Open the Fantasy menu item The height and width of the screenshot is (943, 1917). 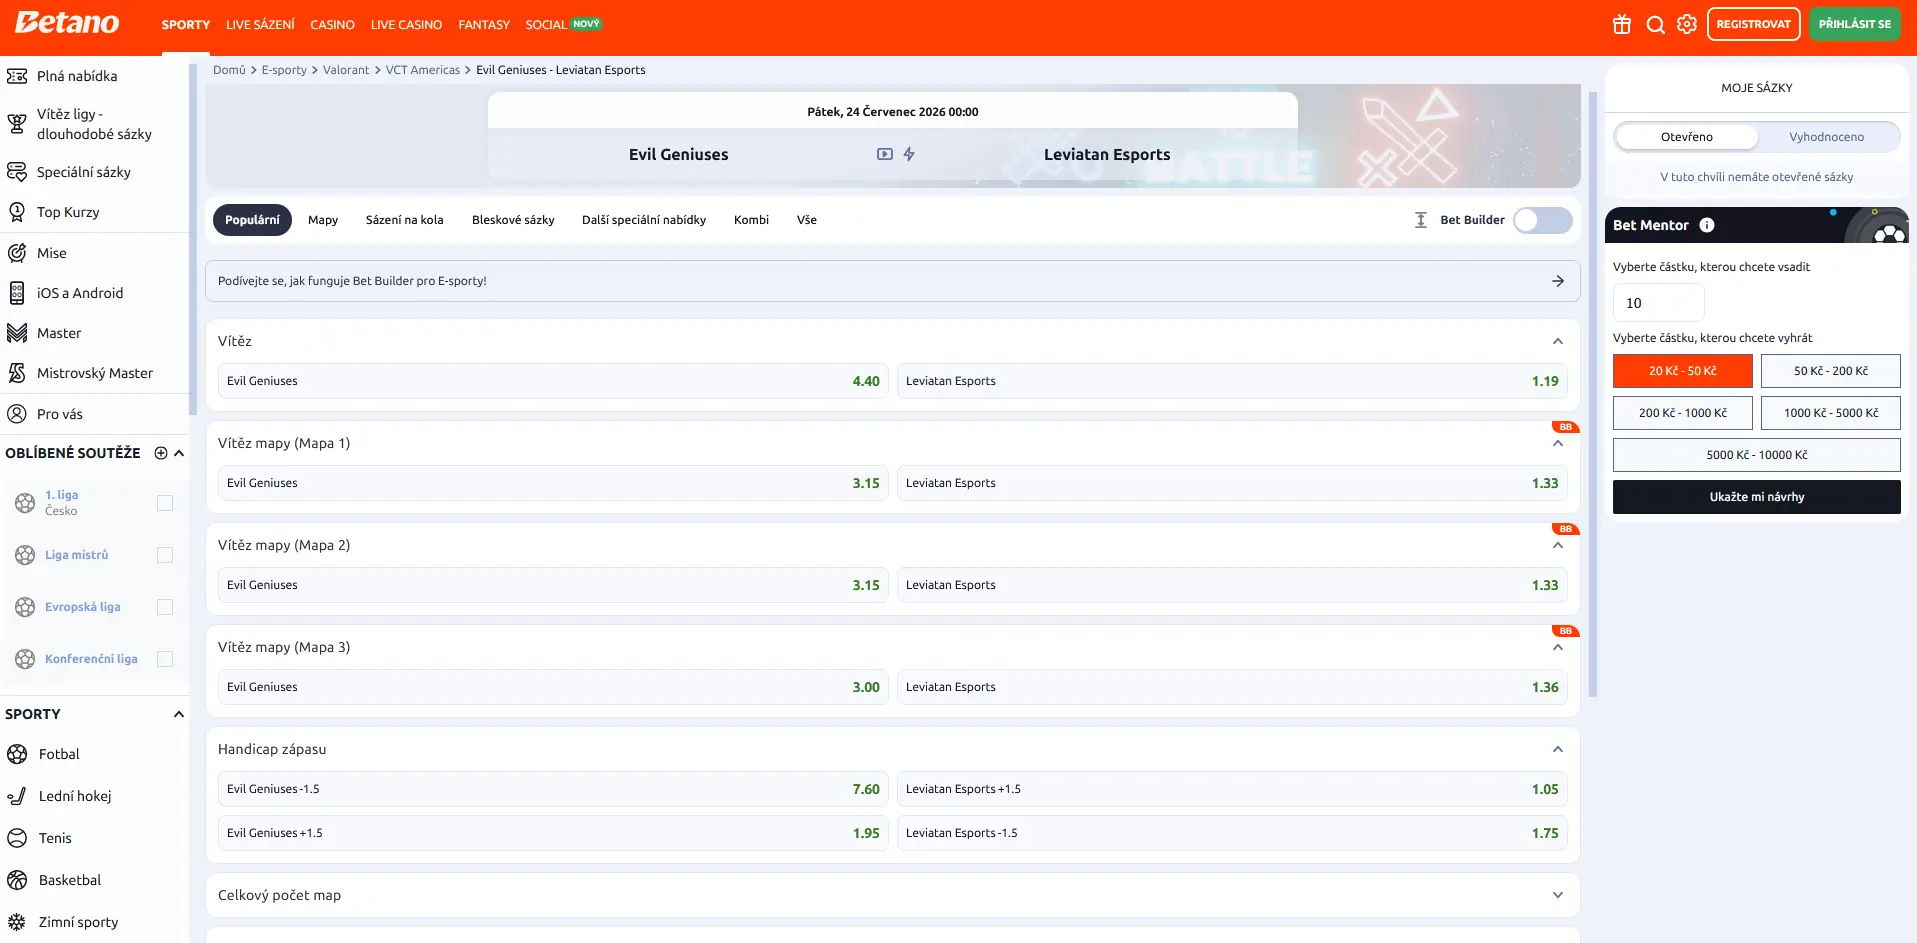coord(484,24)
